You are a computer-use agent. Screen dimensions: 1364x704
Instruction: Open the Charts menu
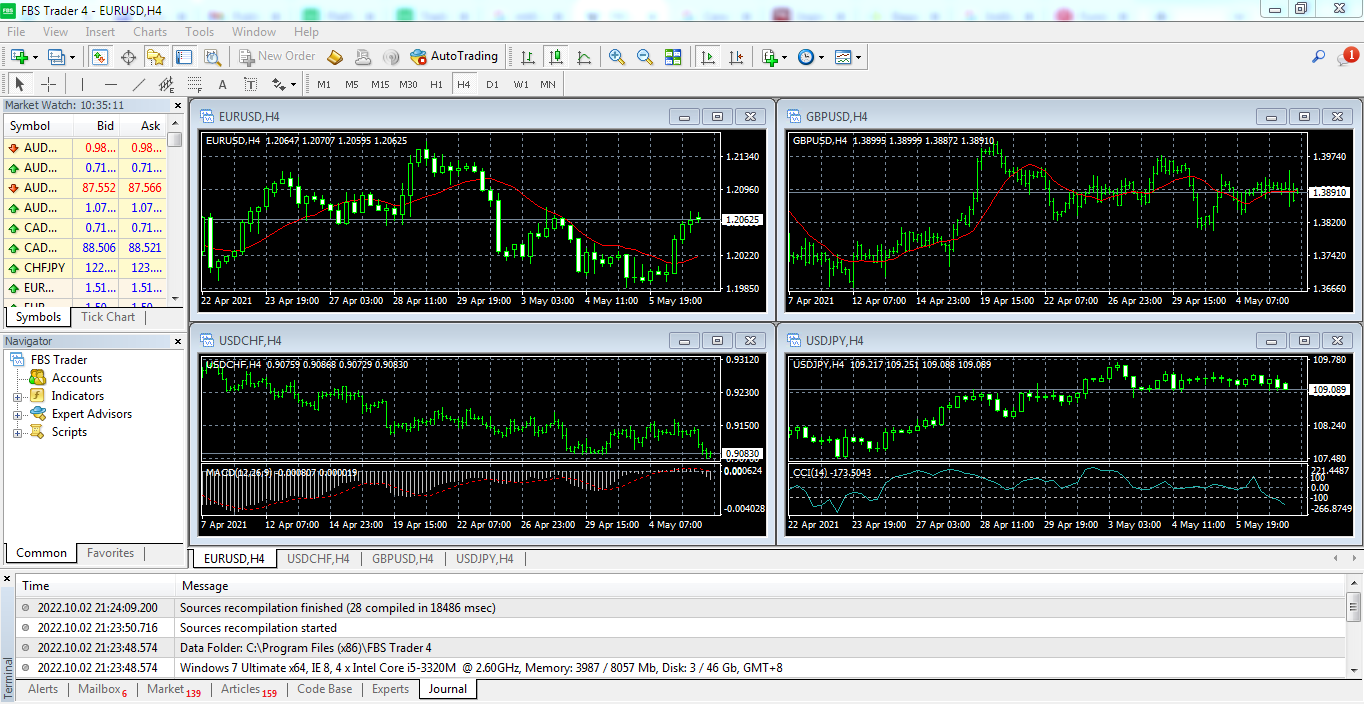(x=150, y=32)
